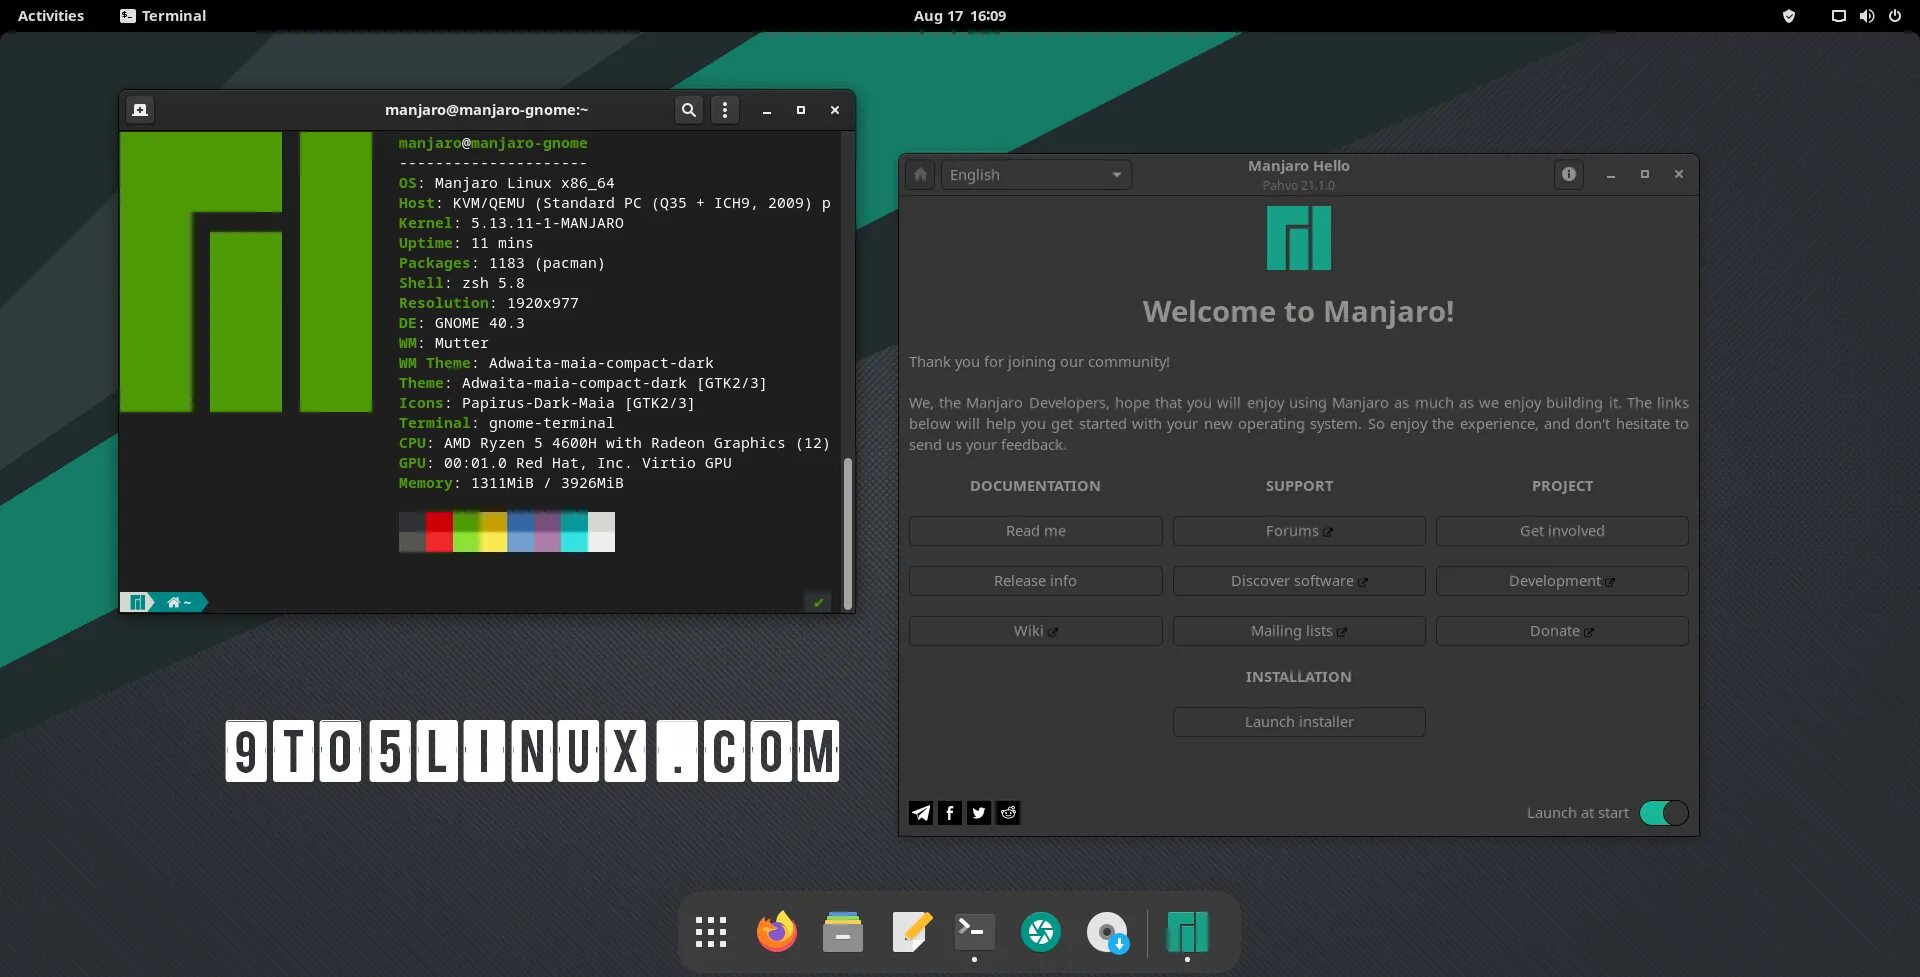Click the Manjaro logo in Hello window
This screenshot has height=977, width=1920.
click(x=1299, y=238)
